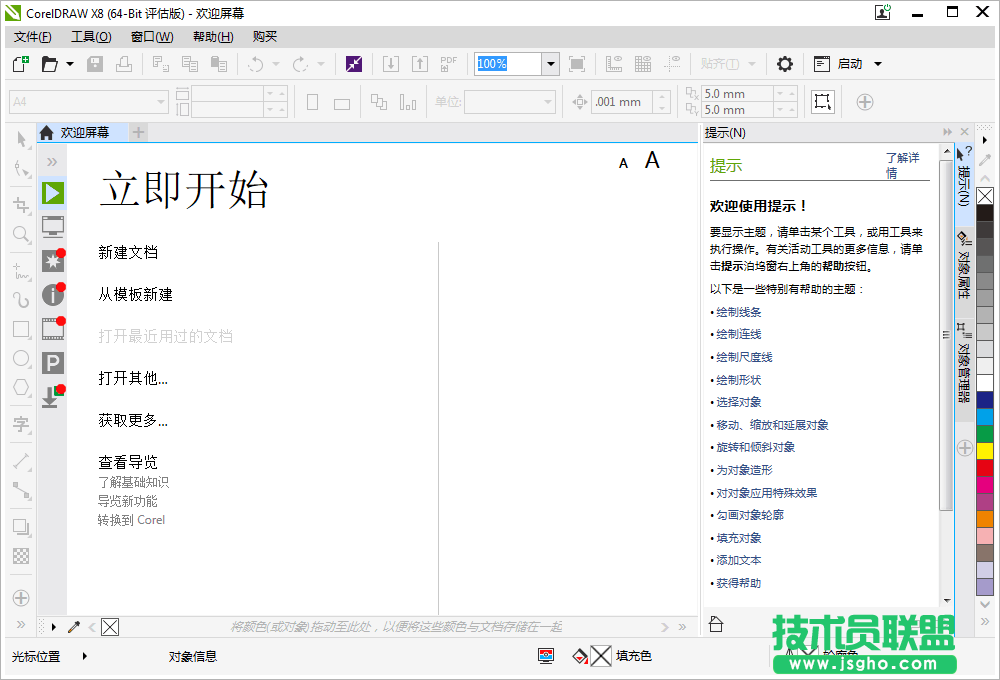Click the New document toolbar icon
This screenshot has height=680, width=1000.
[x=21, y=64]
